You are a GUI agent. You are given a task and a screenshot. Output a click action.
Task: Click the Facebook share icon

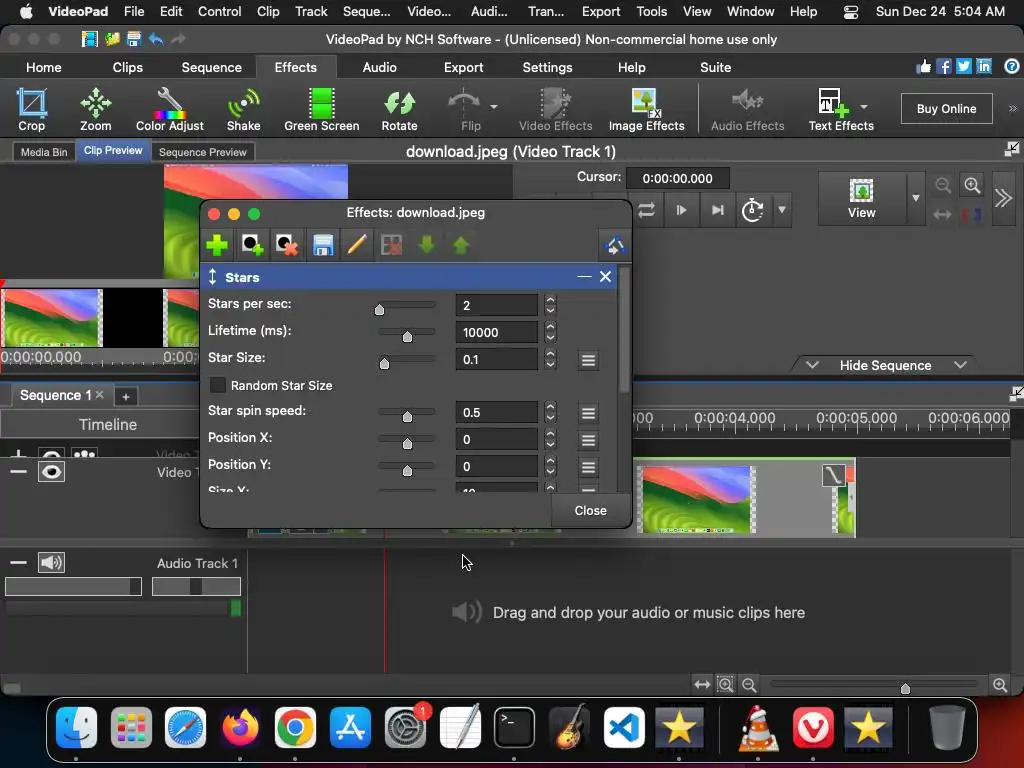point(944,67)
